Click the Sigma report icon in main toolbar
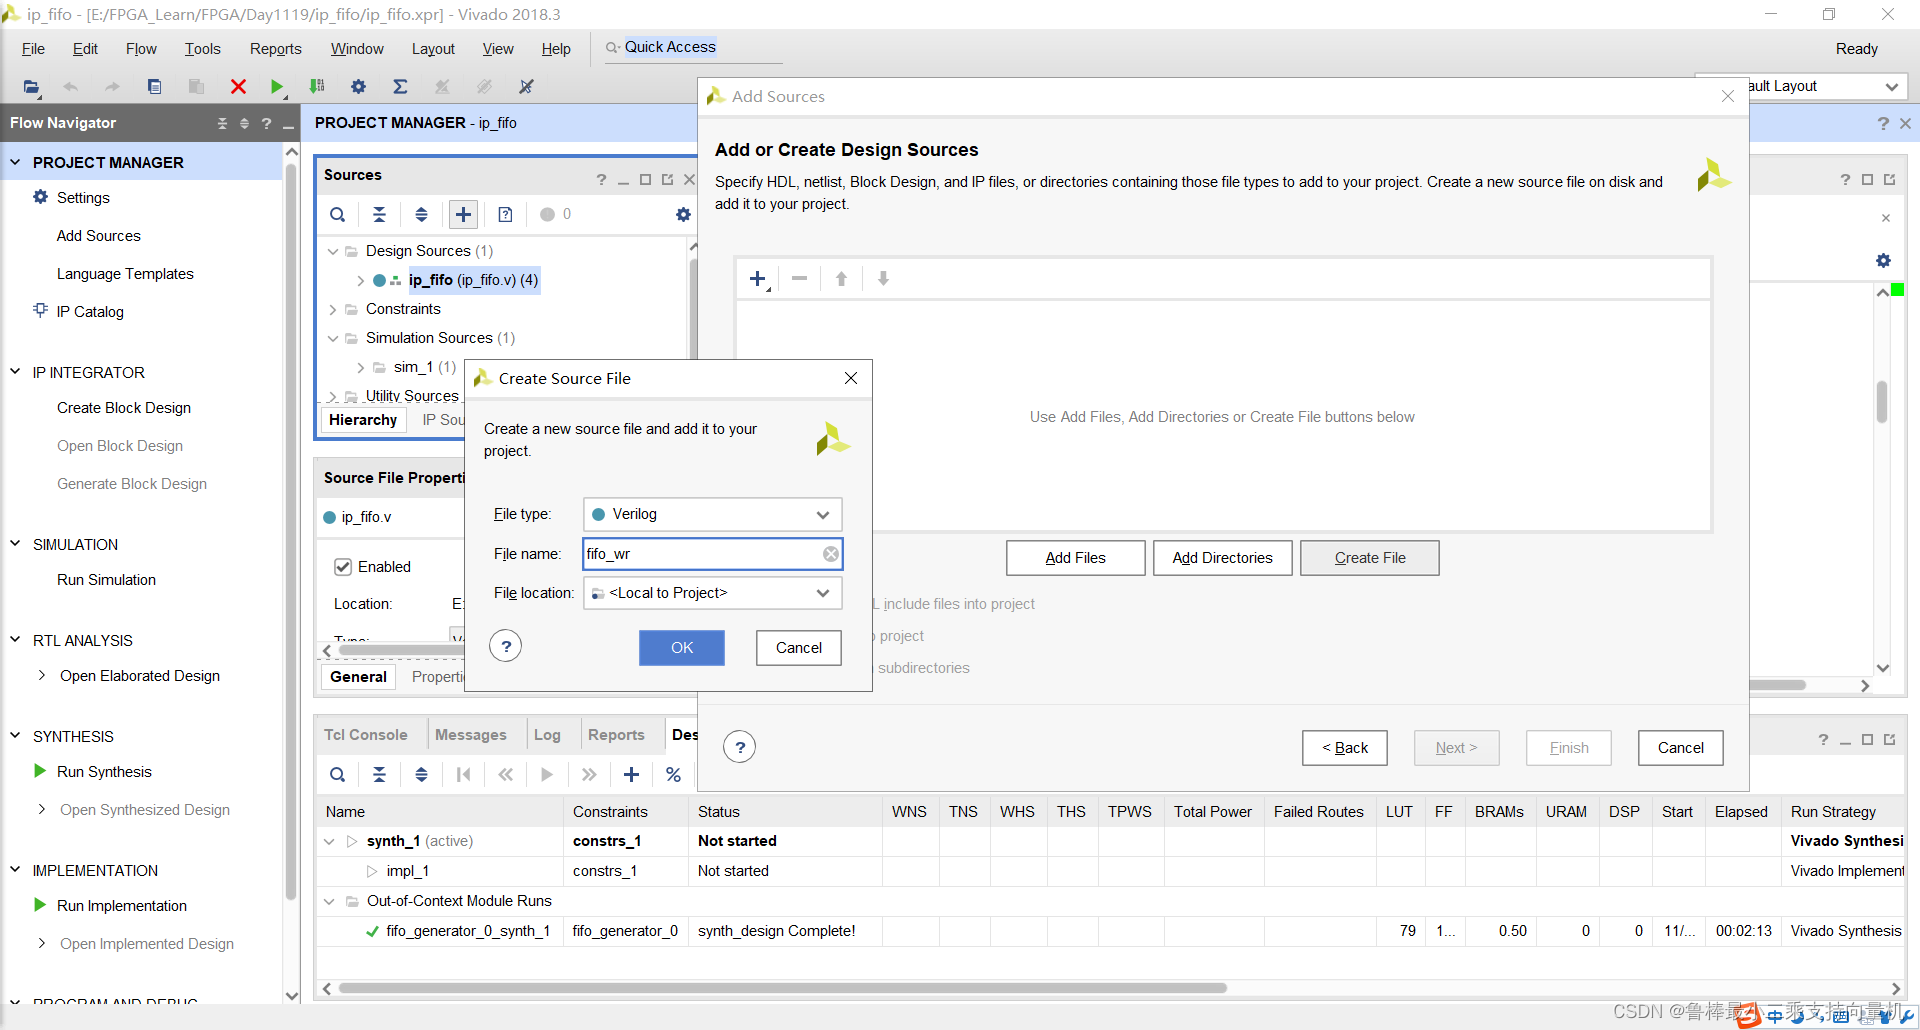Image resolution: width=1920 pixels, height=1030 pixels. [x=400, y=87]
